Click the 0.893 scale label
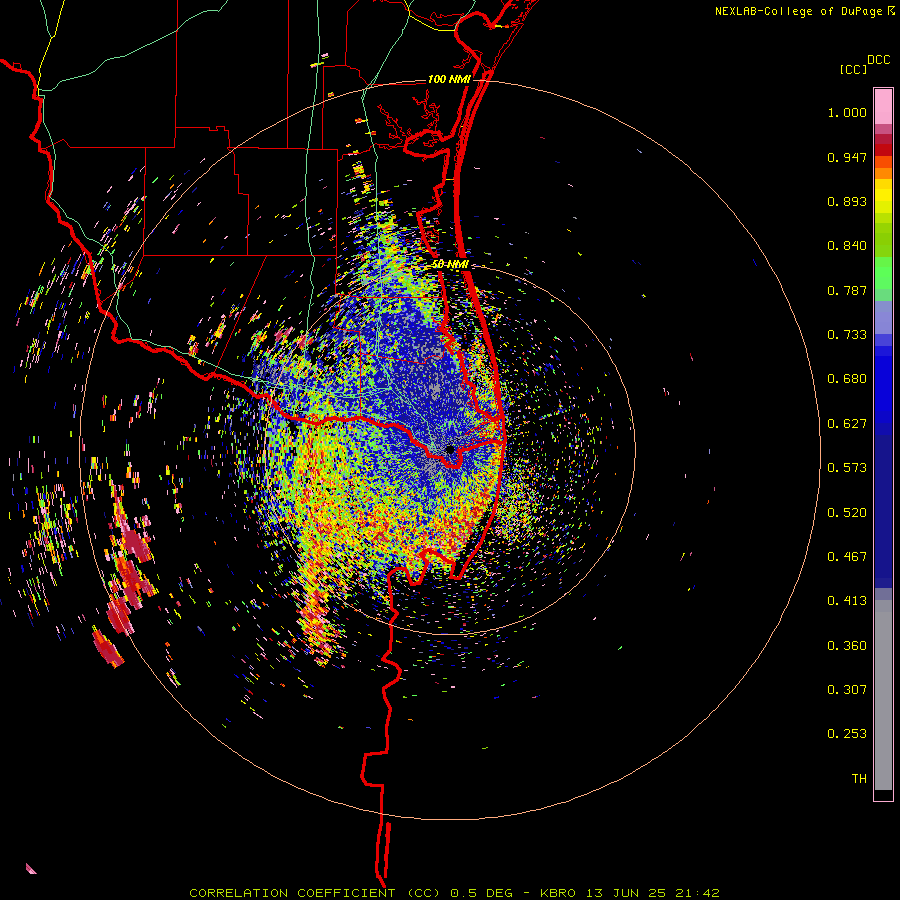Screen dimensions: 900x900 coord(847,201)
